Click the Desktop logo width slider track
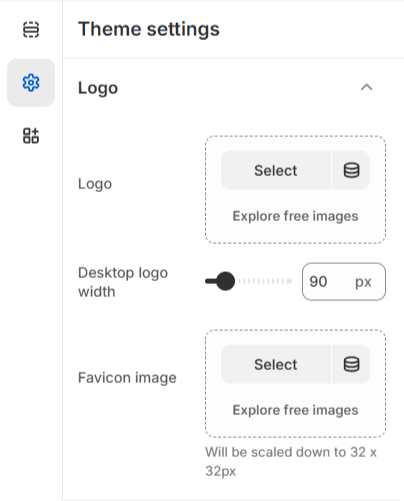Viewport: 404px width, 501px height. (x=249, y=281)
